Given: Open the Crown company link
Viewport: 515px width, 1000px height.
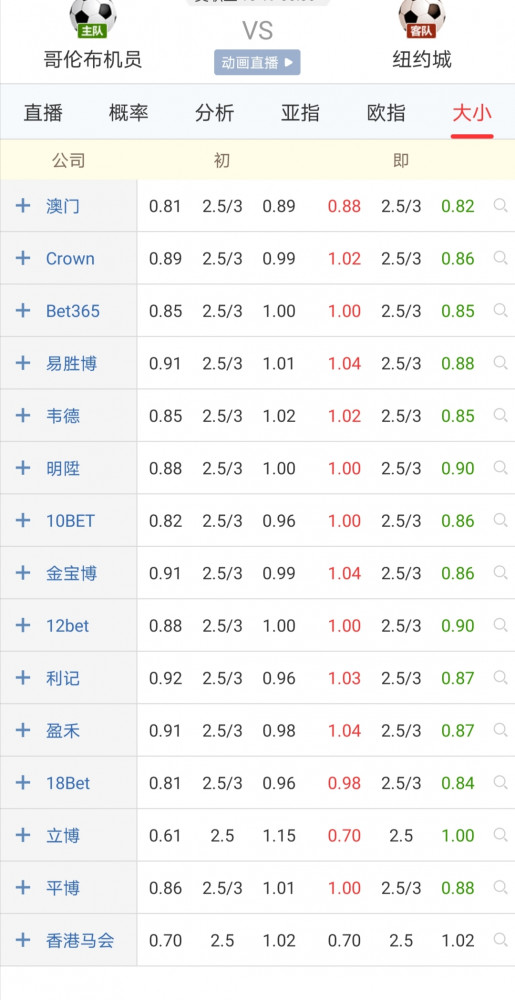Looking at the screenshot, I should click(70, 258).
